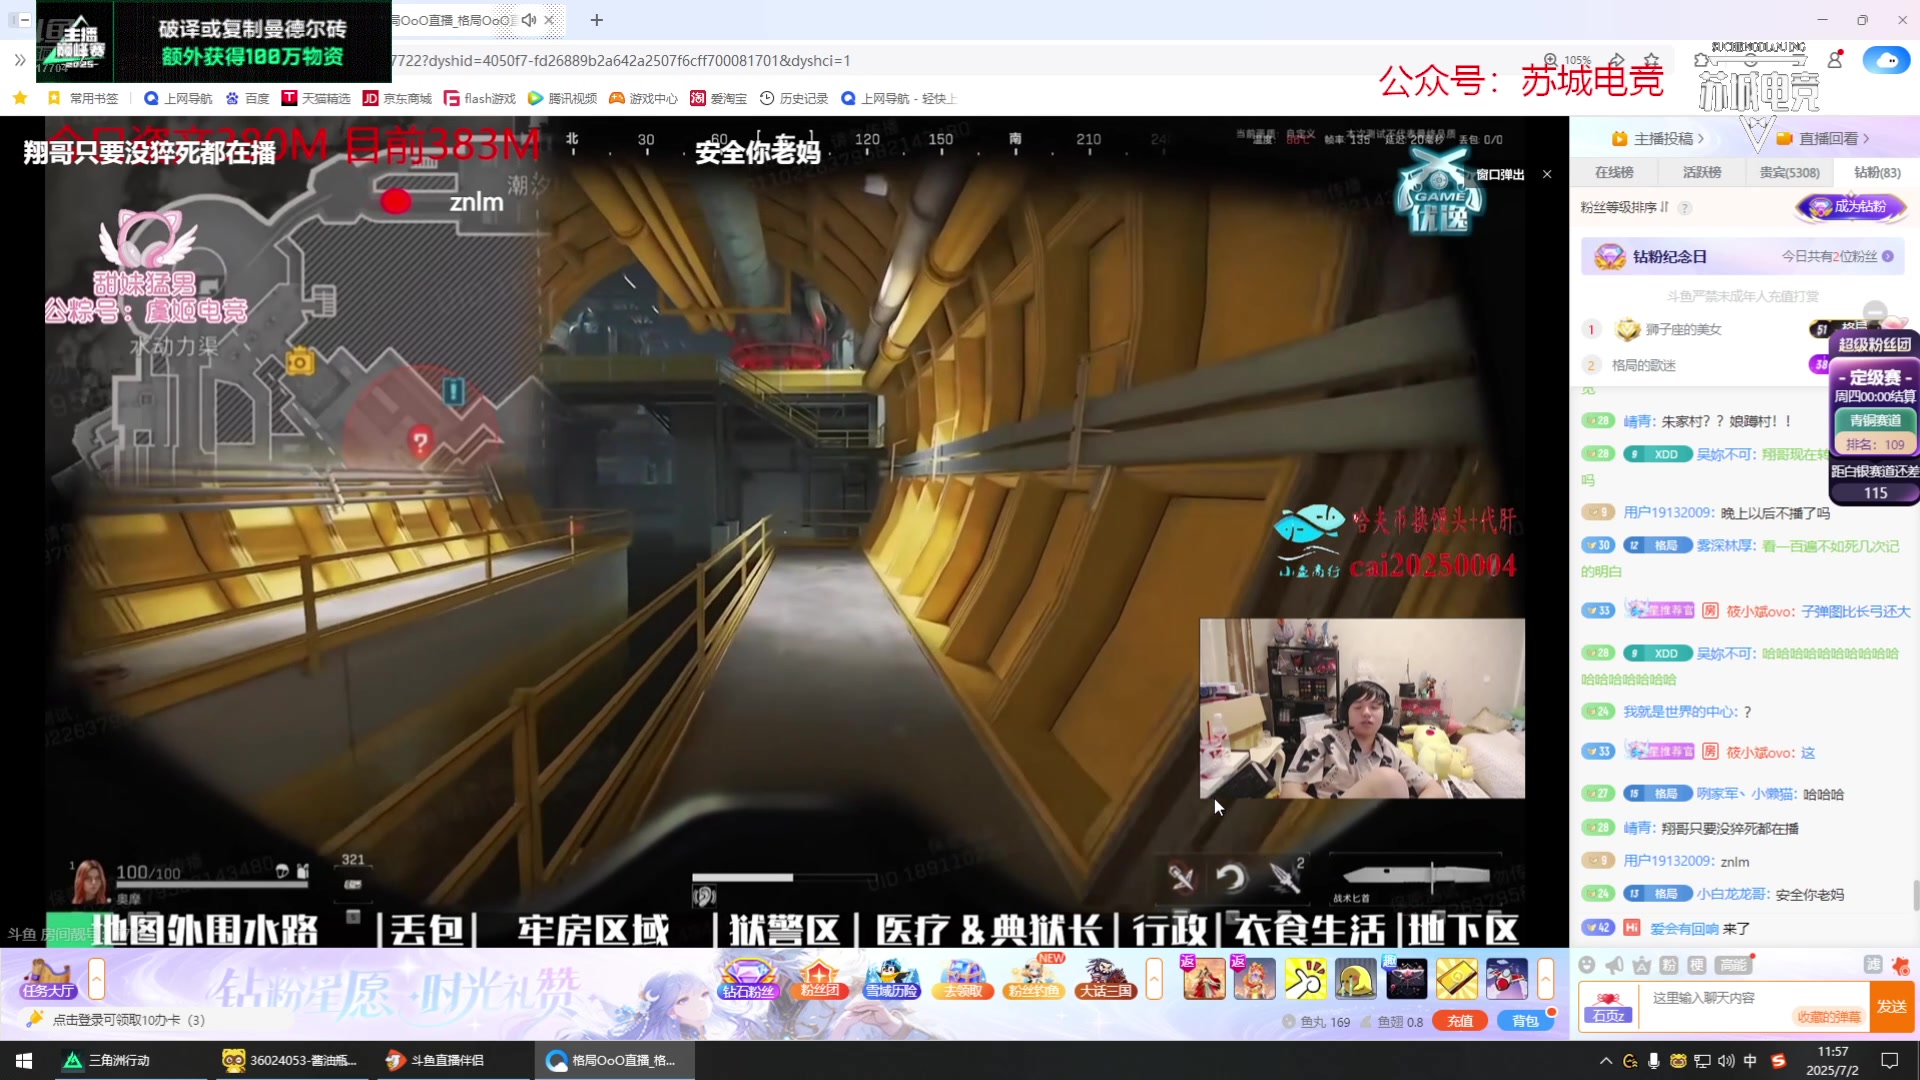This screenshot has height=1080, width=1920.
Task: Click the favorites star icon in bookmarks bar
Action: click(20, 98)
